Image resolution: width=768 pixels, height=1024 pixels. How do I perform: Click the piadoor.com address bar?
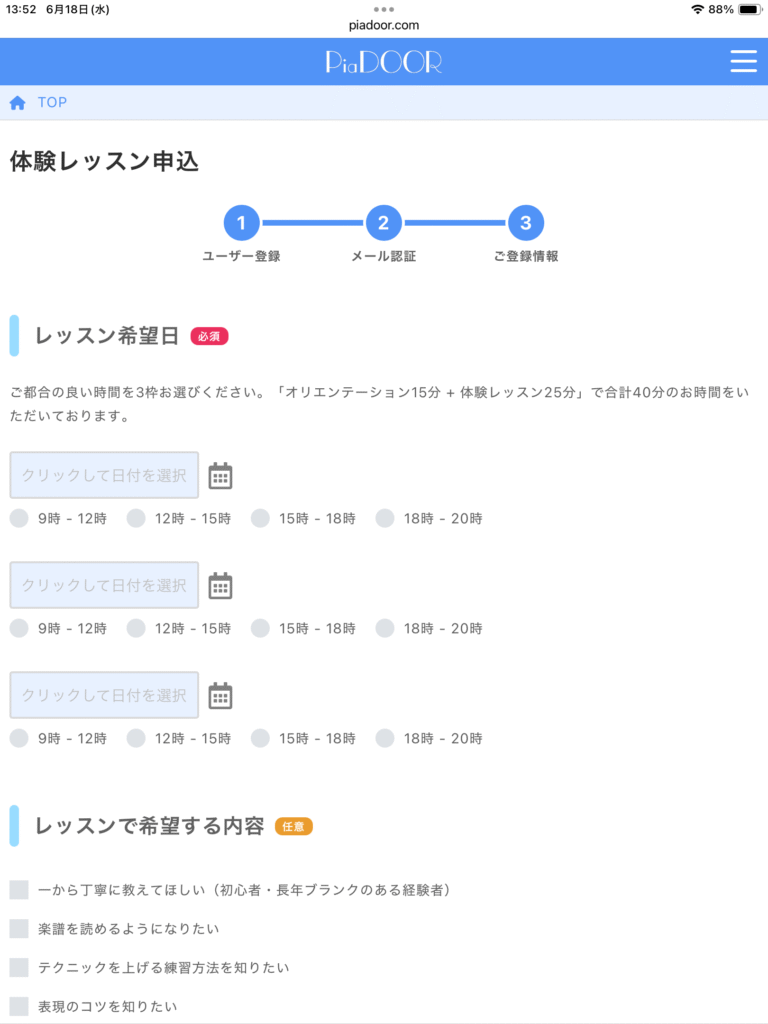click(384, 25)
